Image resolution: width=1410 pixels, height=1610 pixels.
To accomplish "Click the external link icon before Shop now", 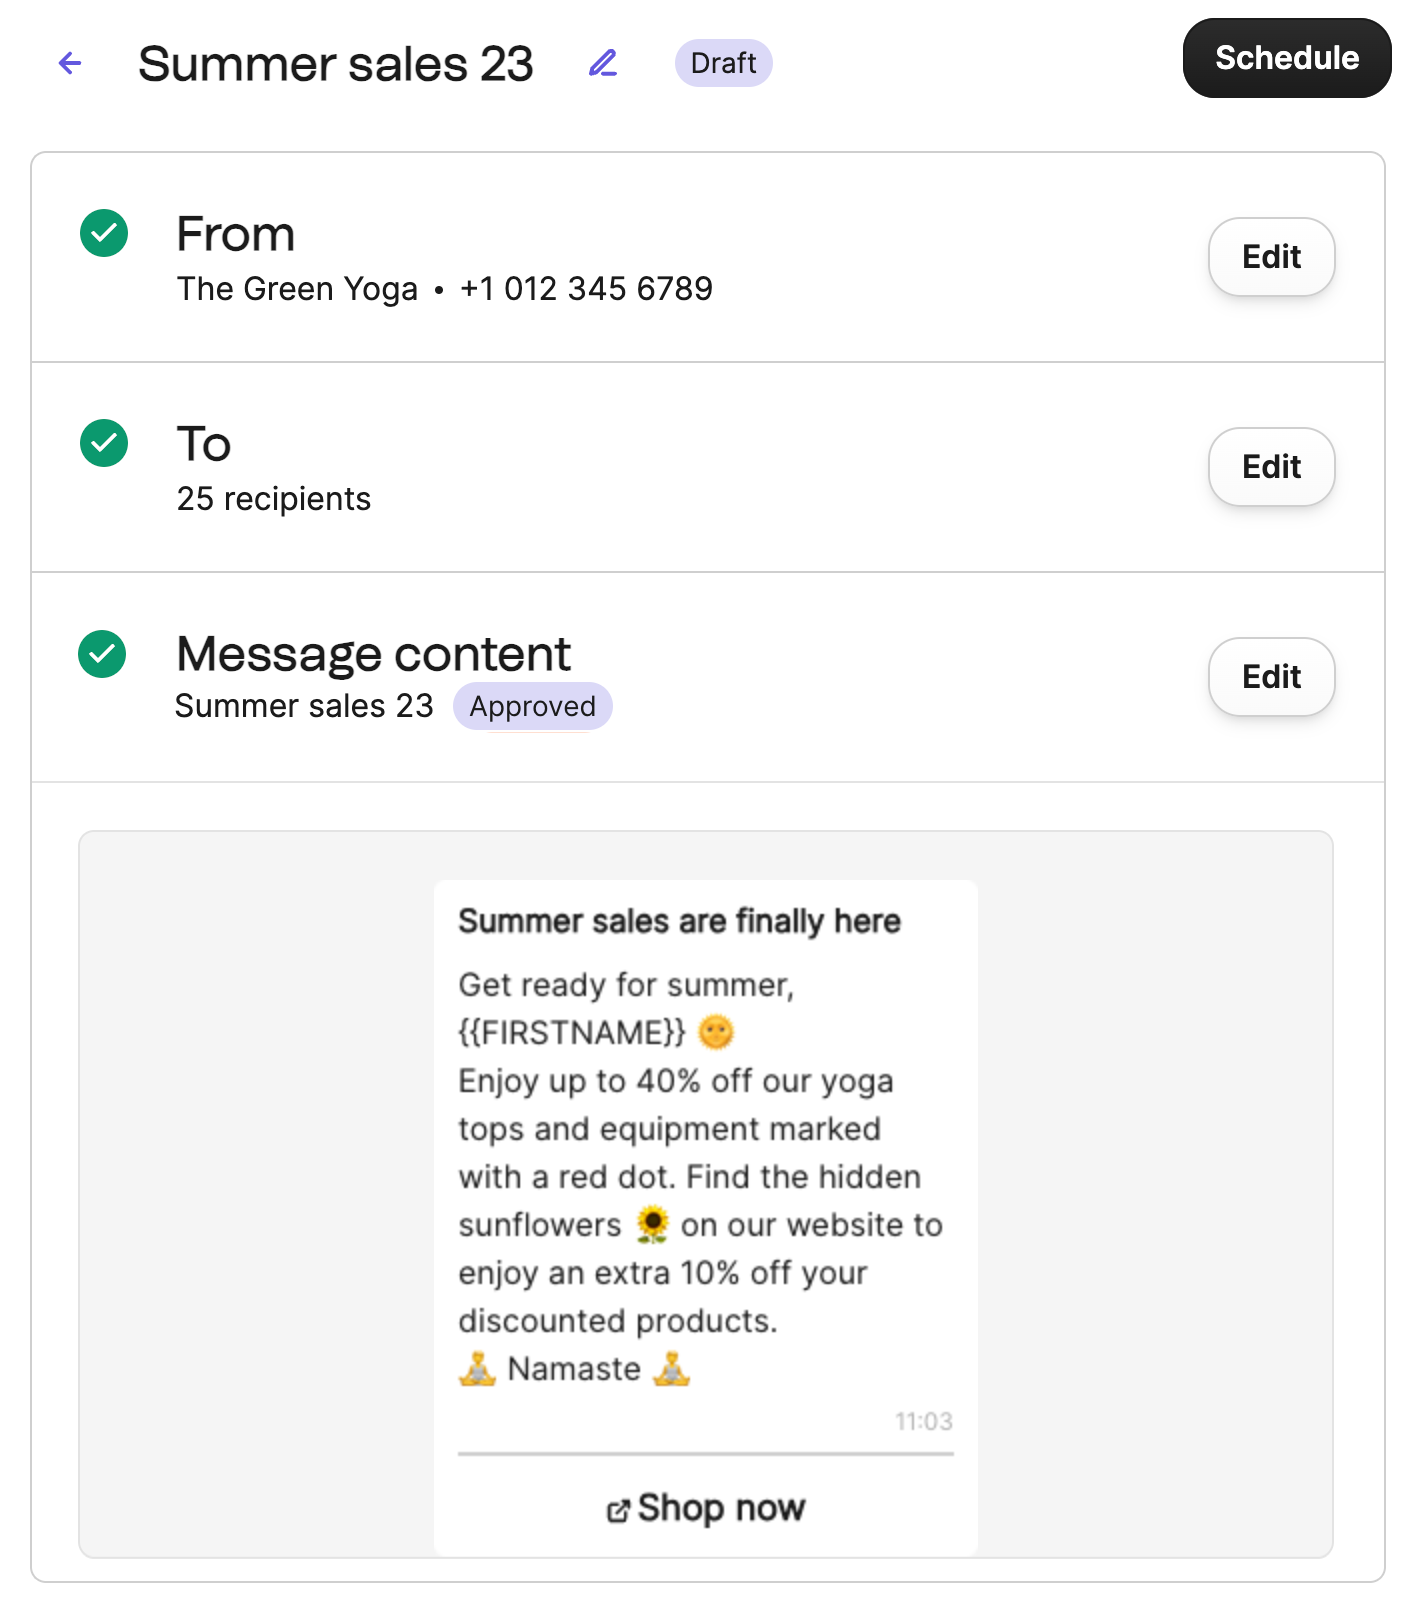I will 618,1510.
